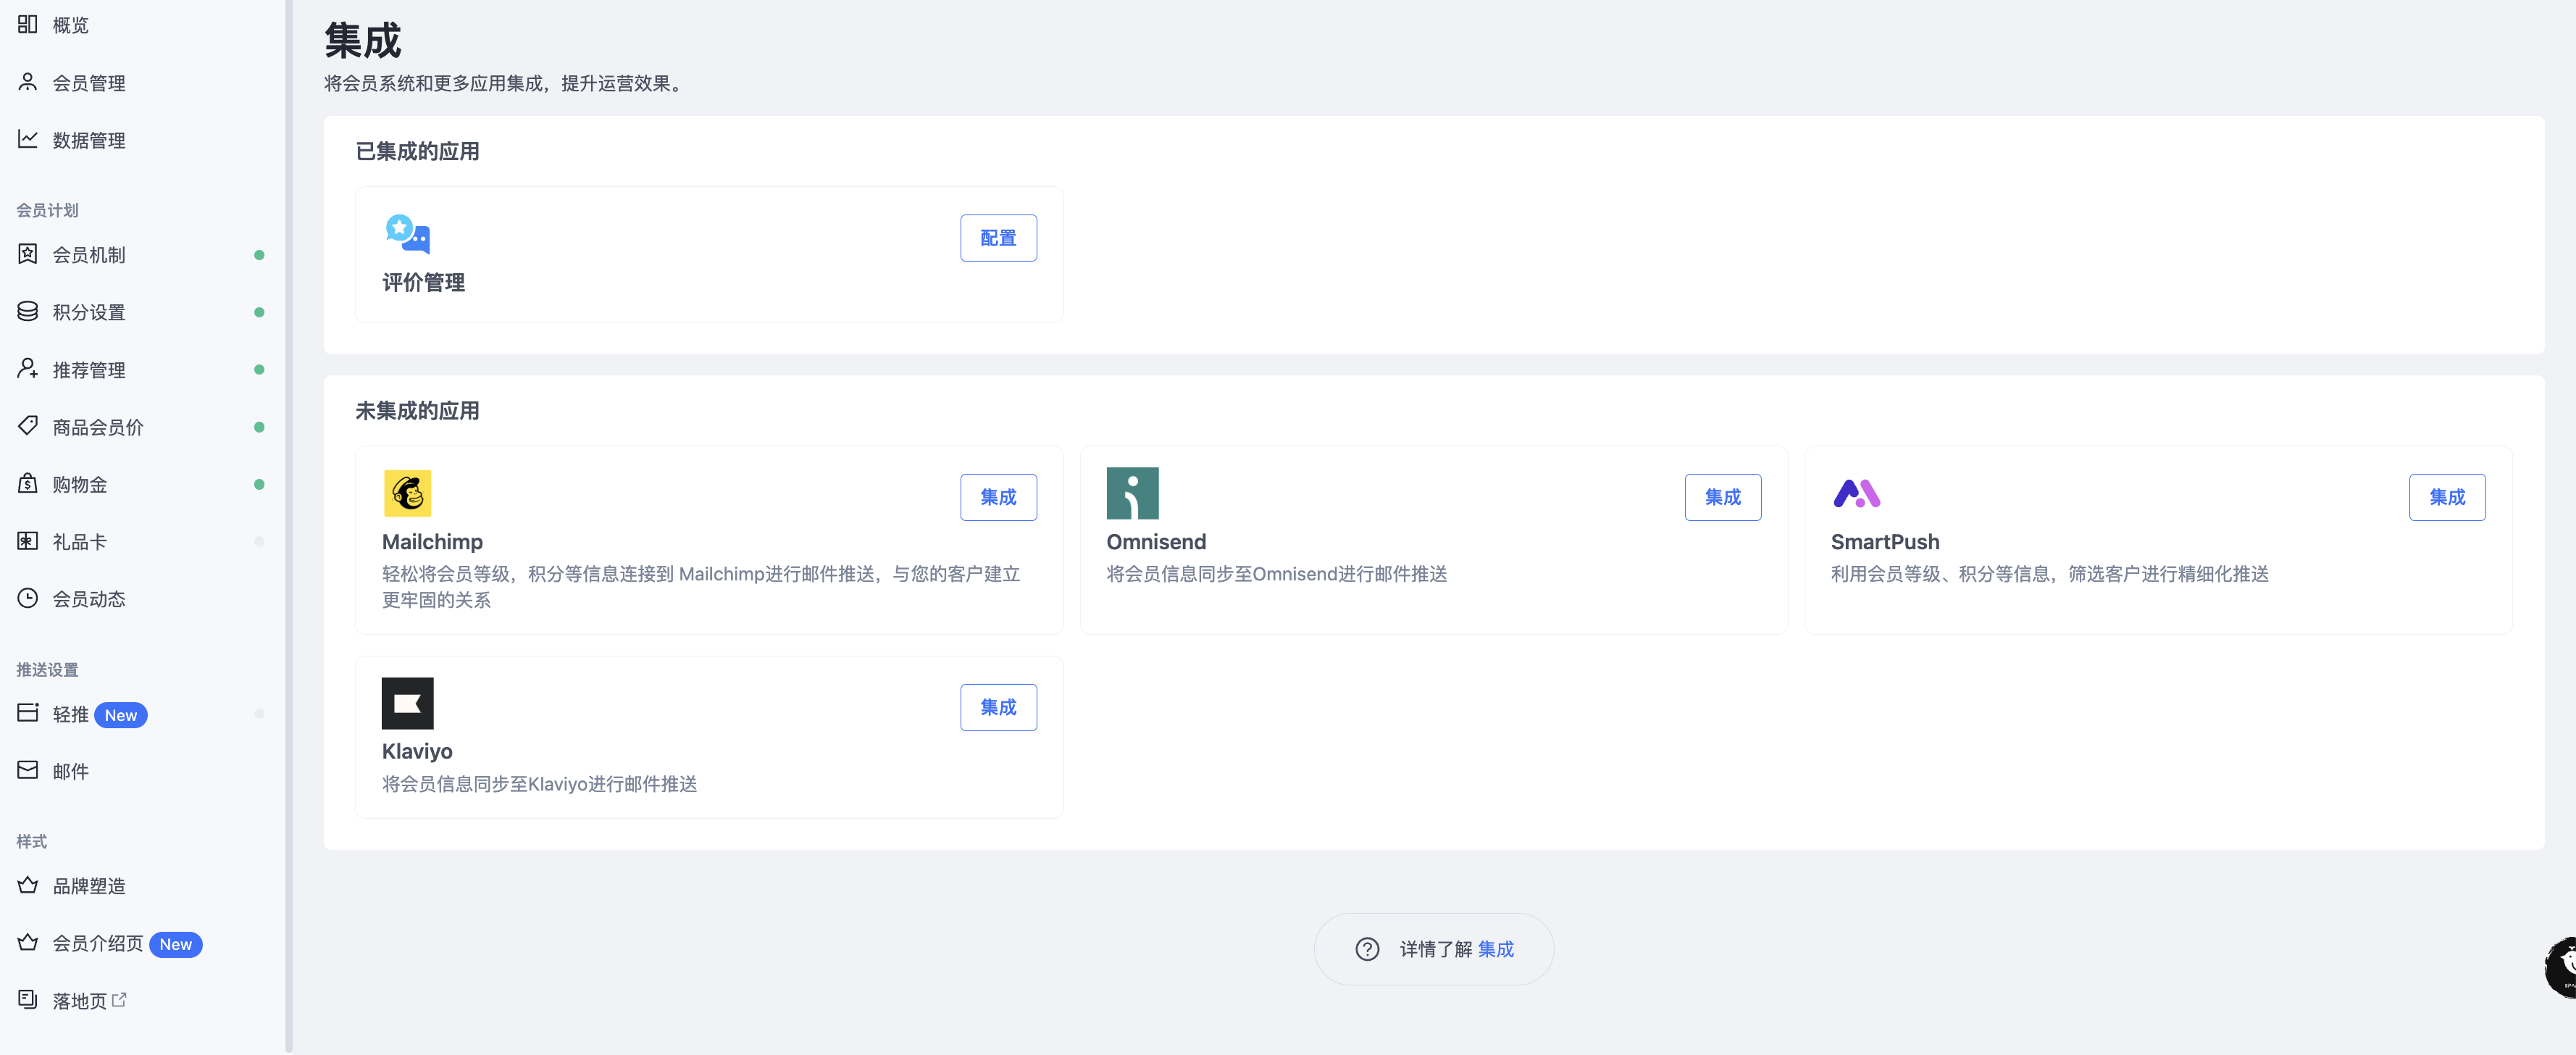Open 落地页 via external link entry

75,999
